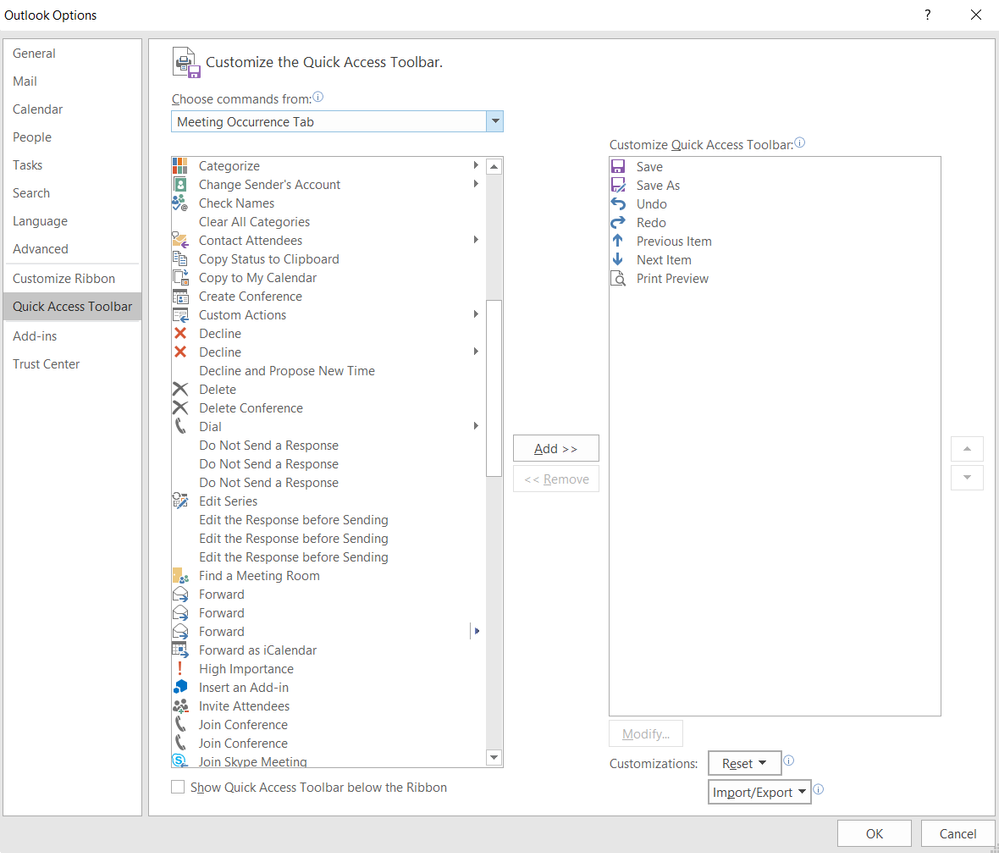Screen dimensions: 999x853
Task: Click the Dial phone icon
Action: tap(180, 426)
